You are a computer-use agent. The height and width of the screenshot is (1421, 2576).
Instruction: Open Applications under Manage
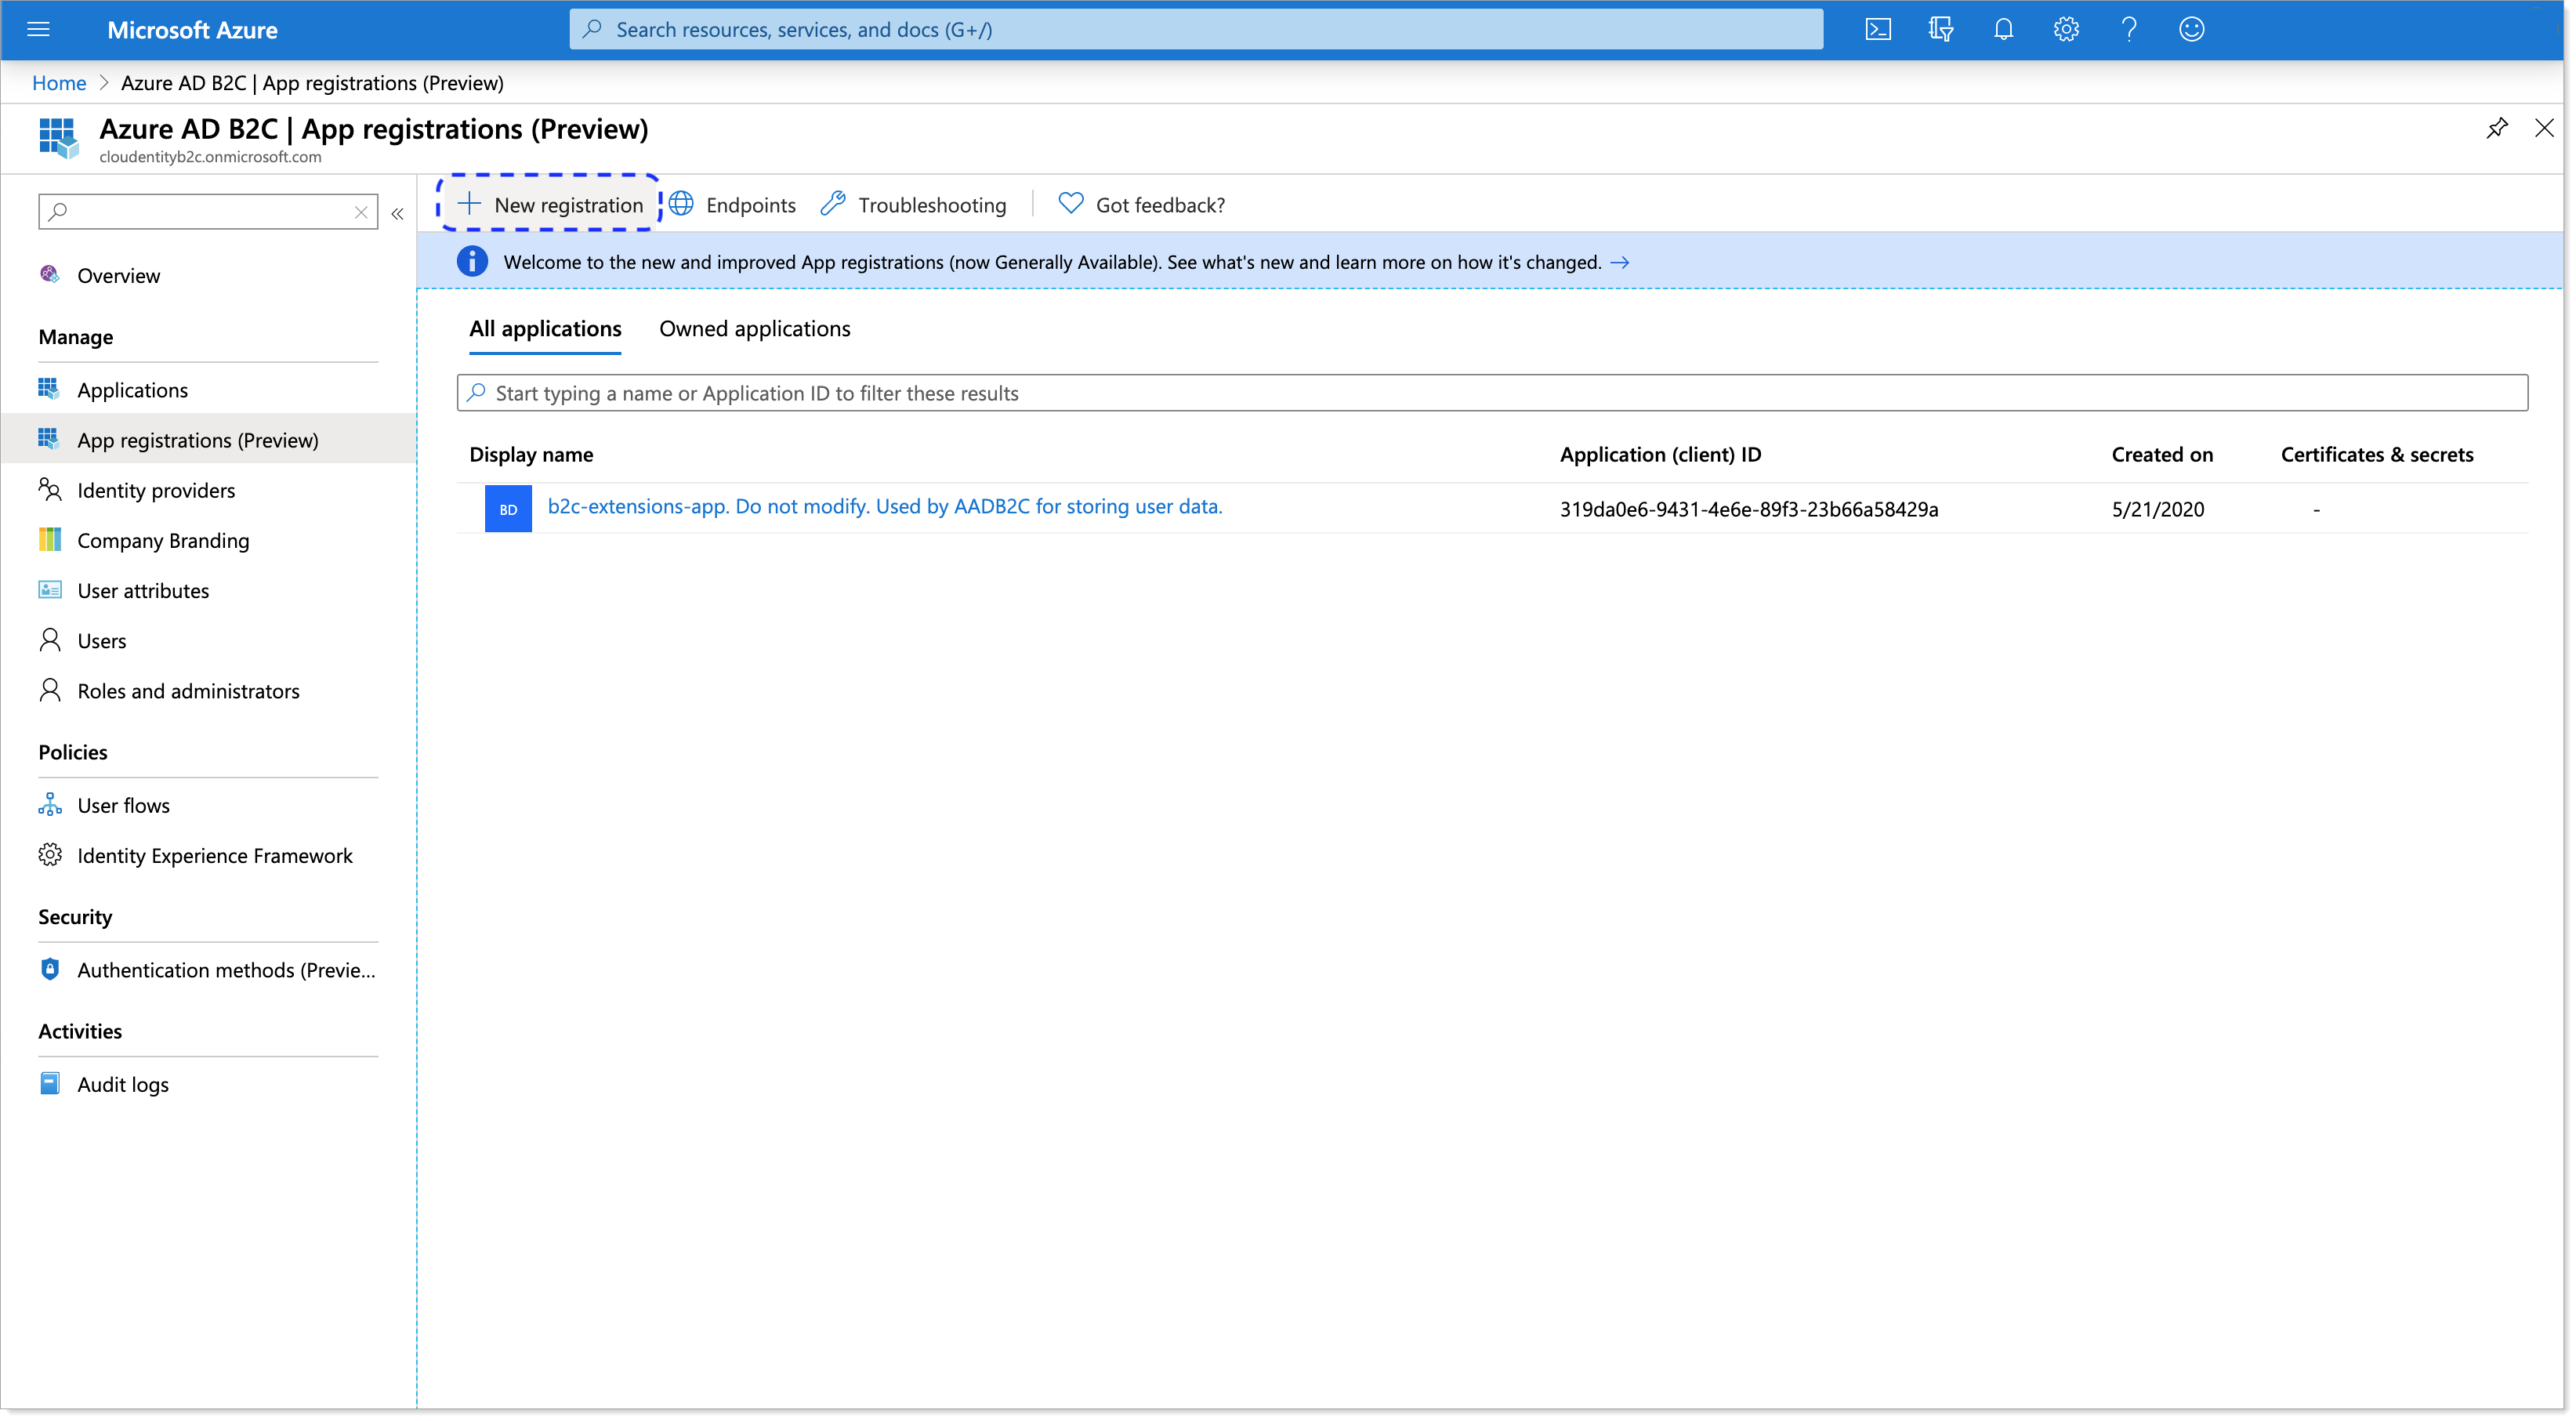[132, 389]
